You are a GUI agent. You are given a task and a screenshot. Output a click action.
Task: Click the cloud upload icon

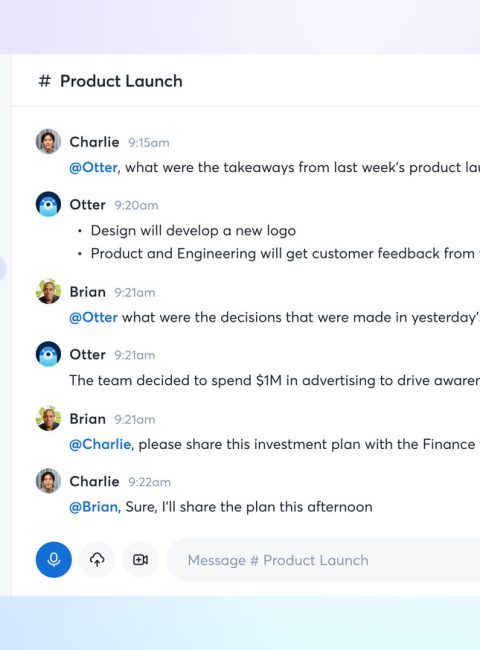(x=97, y=560)
